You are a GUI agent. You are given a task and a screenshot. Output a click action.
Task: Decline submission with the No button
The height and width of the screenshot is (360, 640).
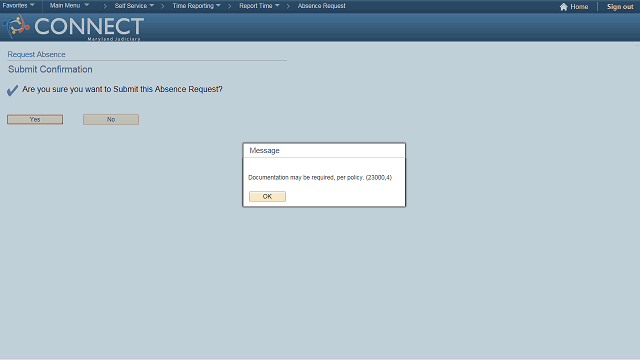pyautogui.click(x=111, y=119)
